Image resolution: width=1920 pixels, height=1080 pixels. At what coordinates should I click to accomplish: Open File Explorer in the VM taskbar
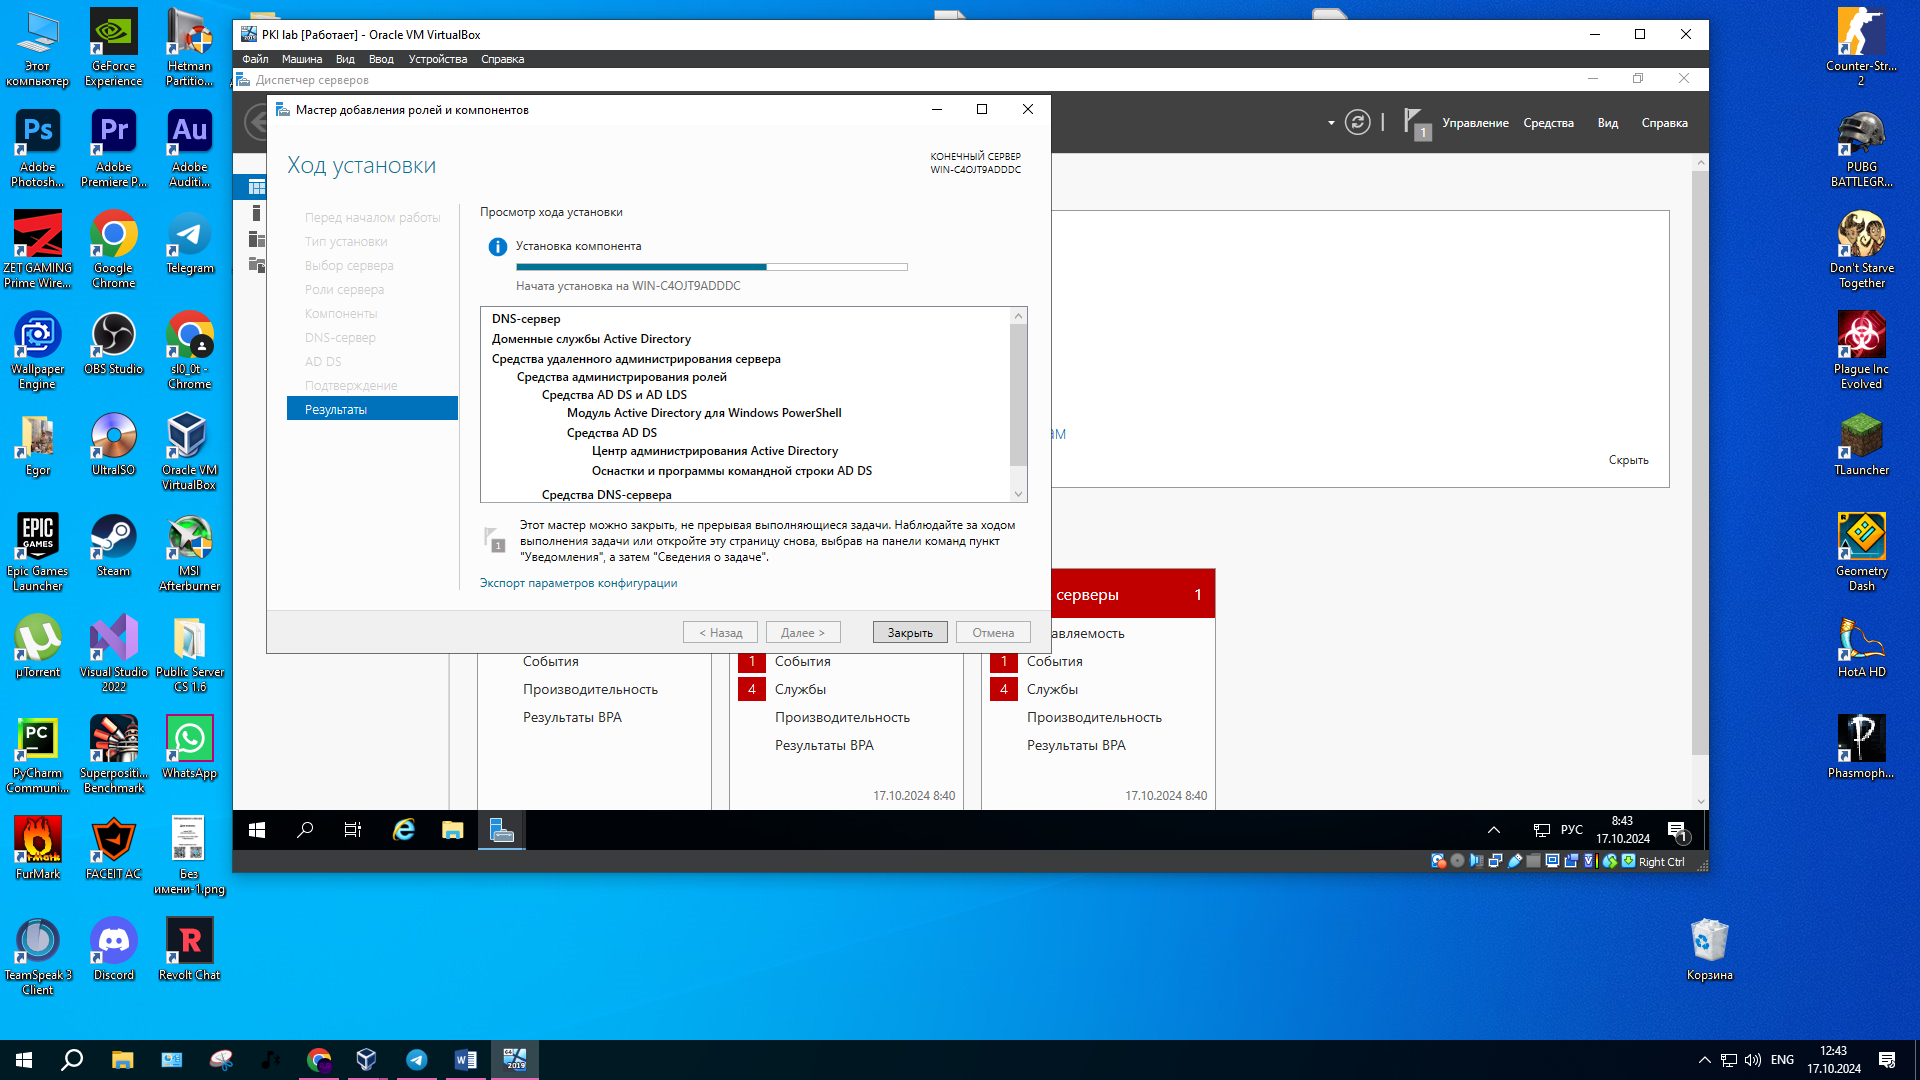[453, 830]
